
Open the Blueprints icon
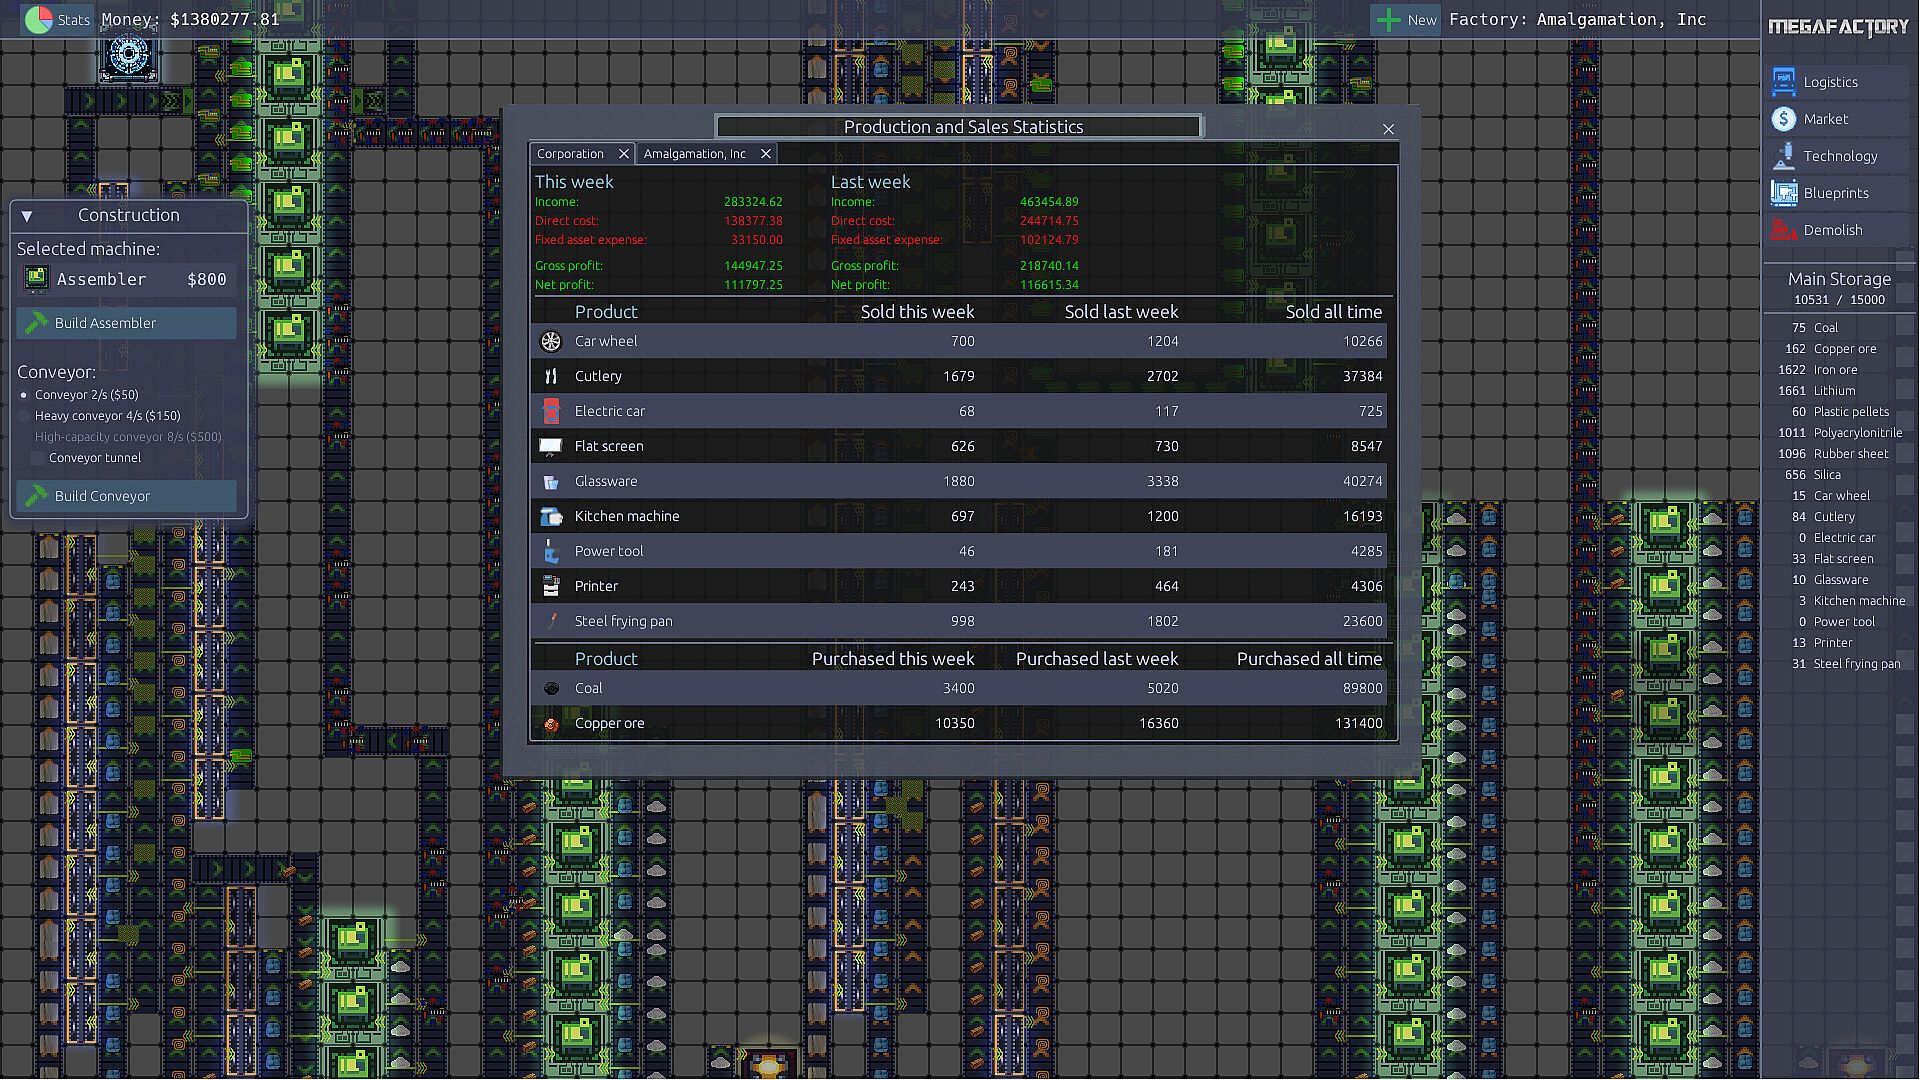1783,193
